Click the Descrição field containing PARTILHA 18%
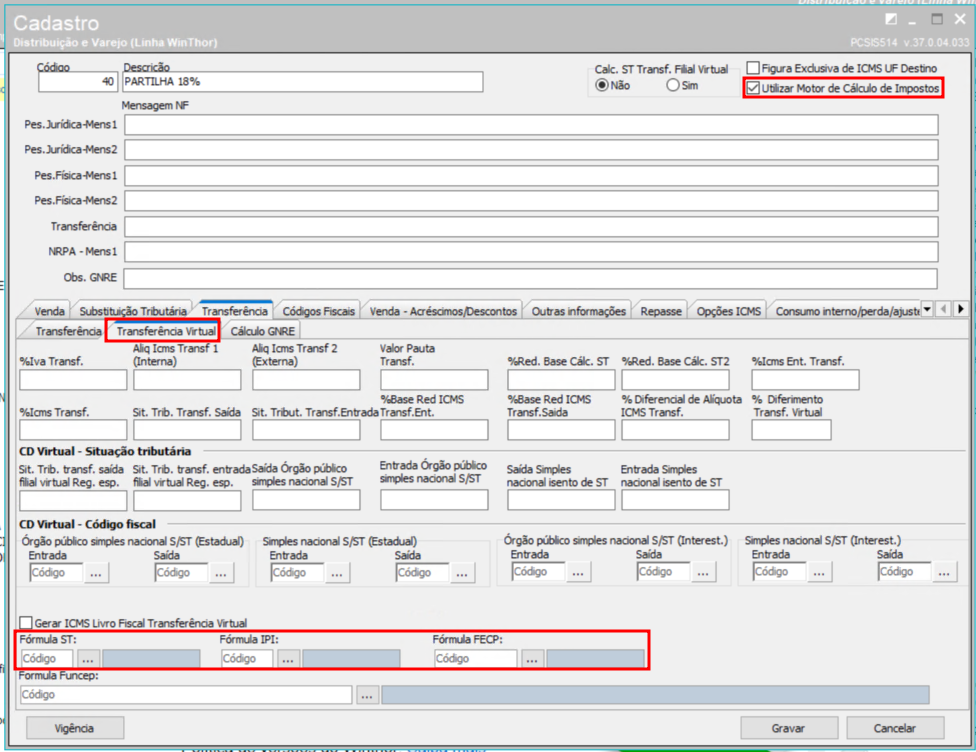This screenshot has height=752, width=976. point(303,82)
